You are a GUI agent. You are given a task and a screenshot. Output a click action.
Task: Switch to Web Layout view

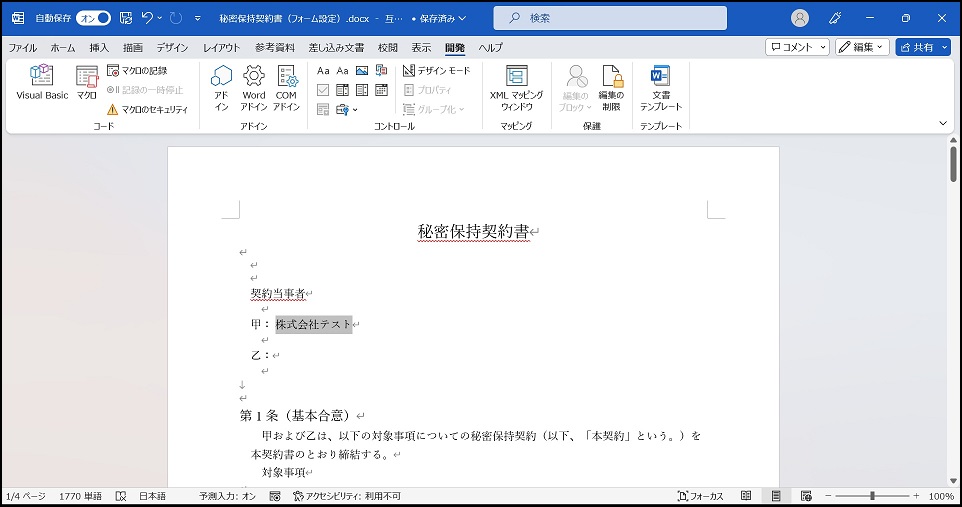coord(806,496)
